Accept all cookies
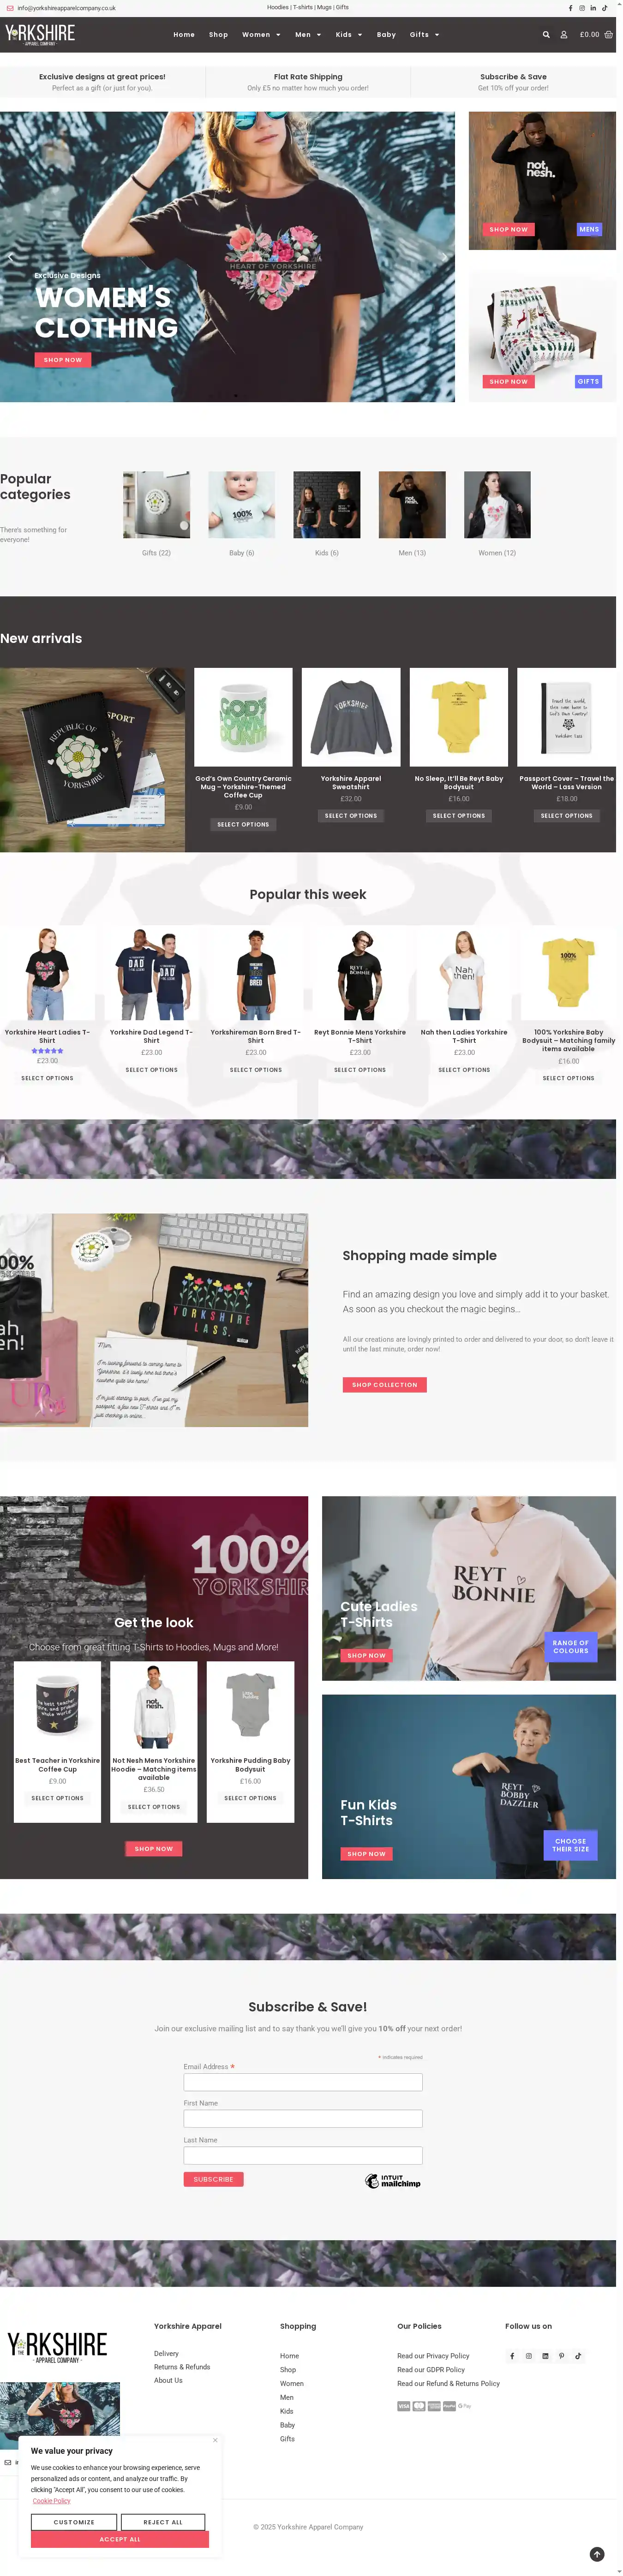623x2576 pixels. pos(120,2539)
